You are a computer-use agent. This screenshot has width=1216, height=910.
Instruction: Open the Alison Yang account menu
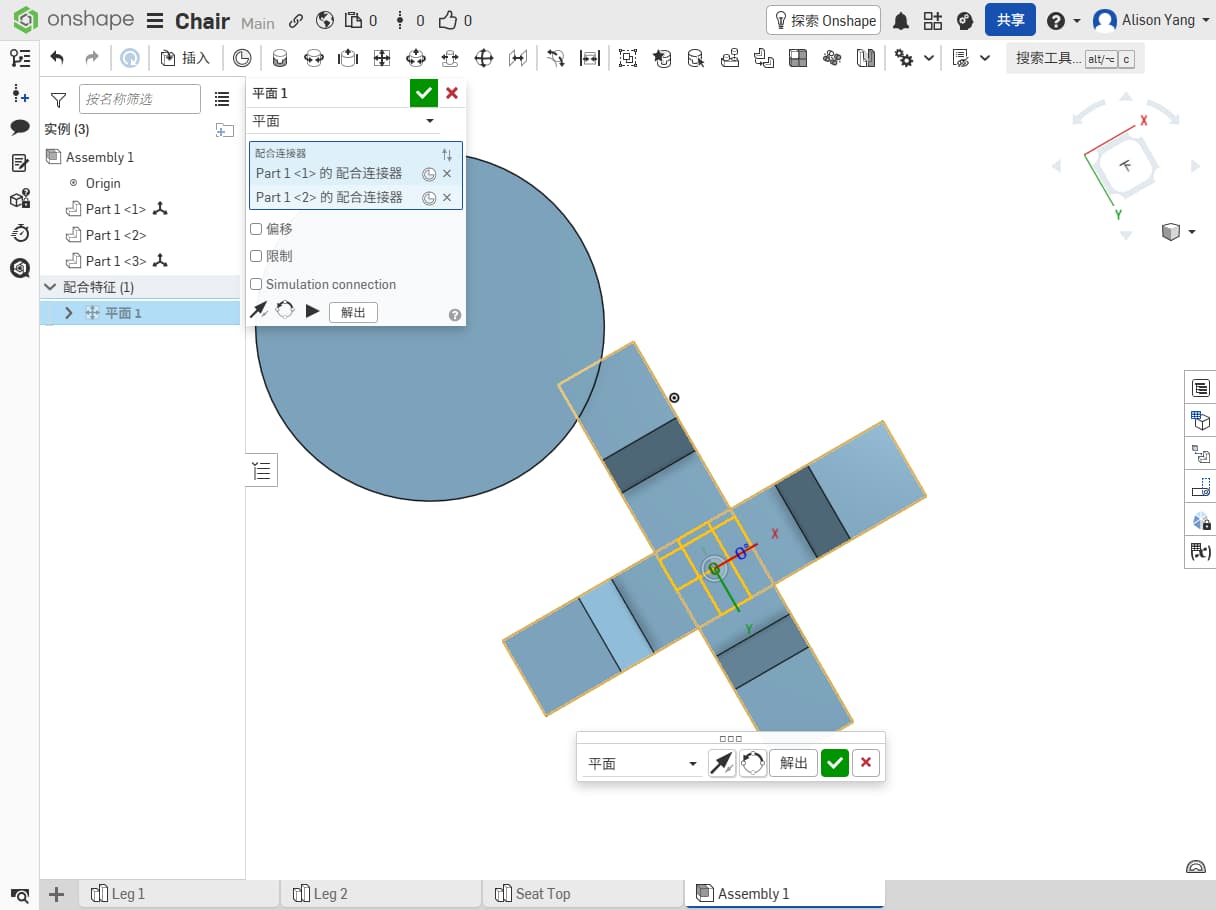coord(1149,20)
